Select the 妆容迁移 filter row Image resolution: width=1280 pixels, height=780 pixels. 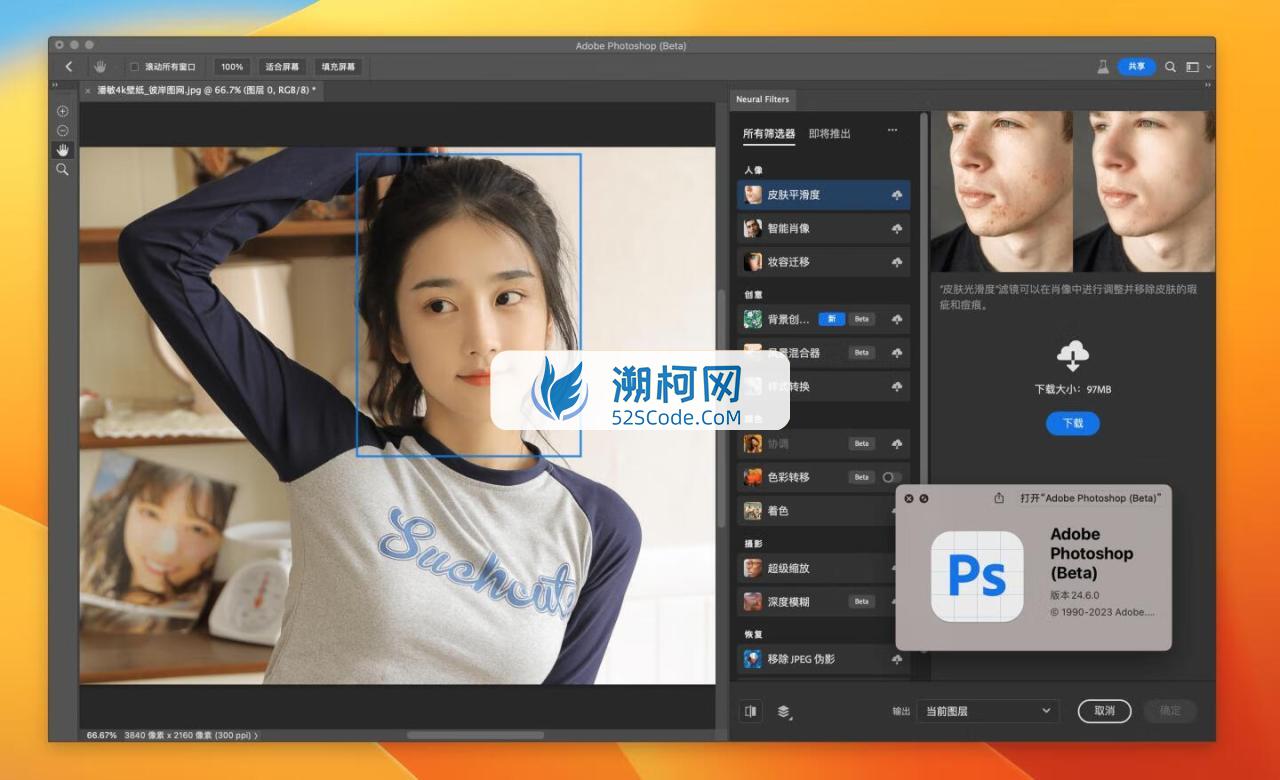(x=823, y=262)
